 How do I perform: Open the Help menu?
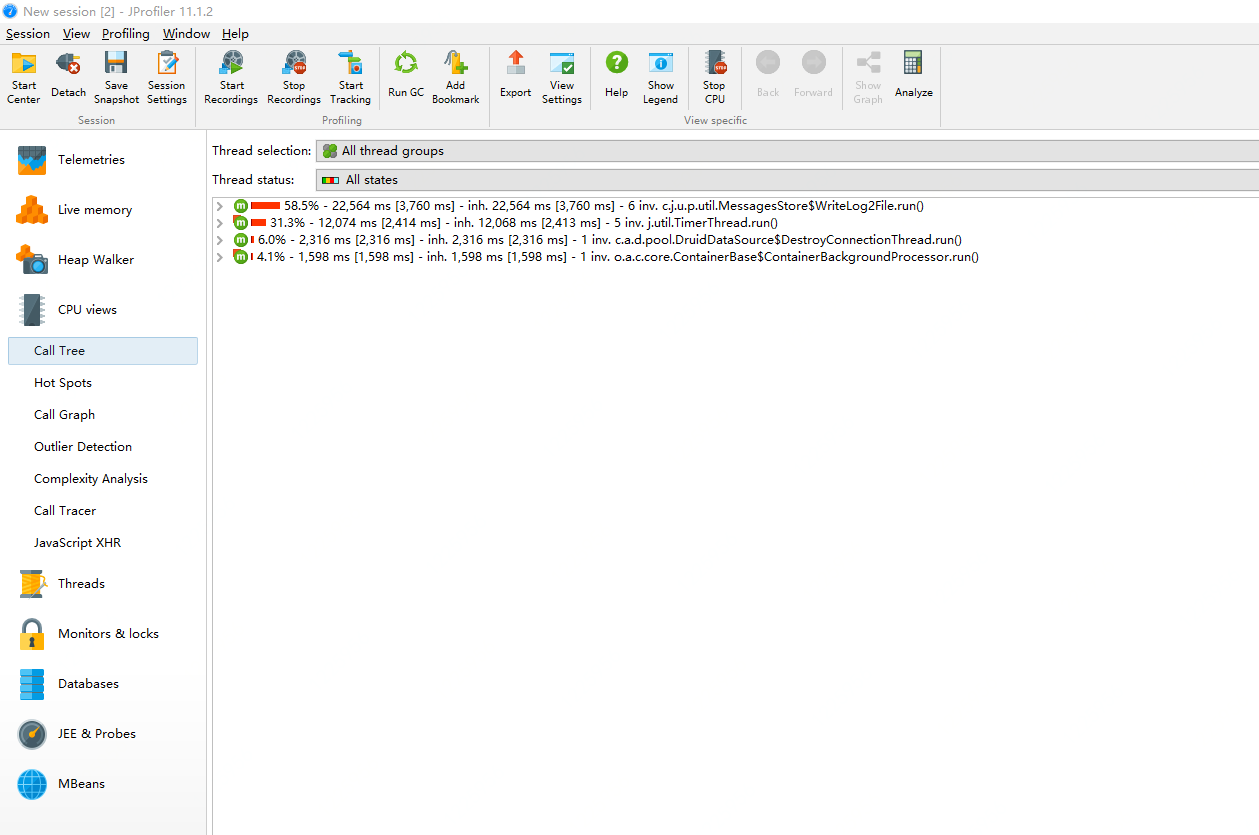tap(235, 33)
